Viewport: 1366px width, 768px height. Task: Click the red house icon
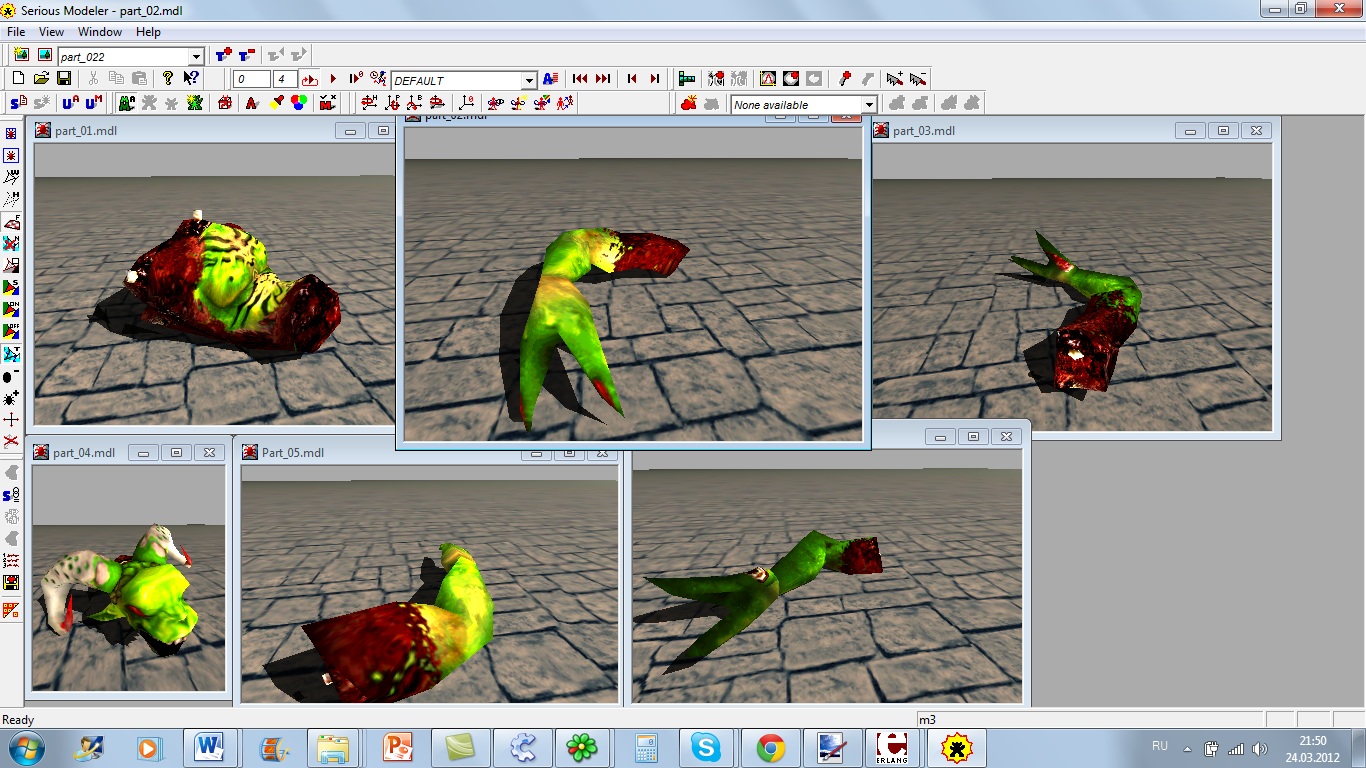pos(225,102)
